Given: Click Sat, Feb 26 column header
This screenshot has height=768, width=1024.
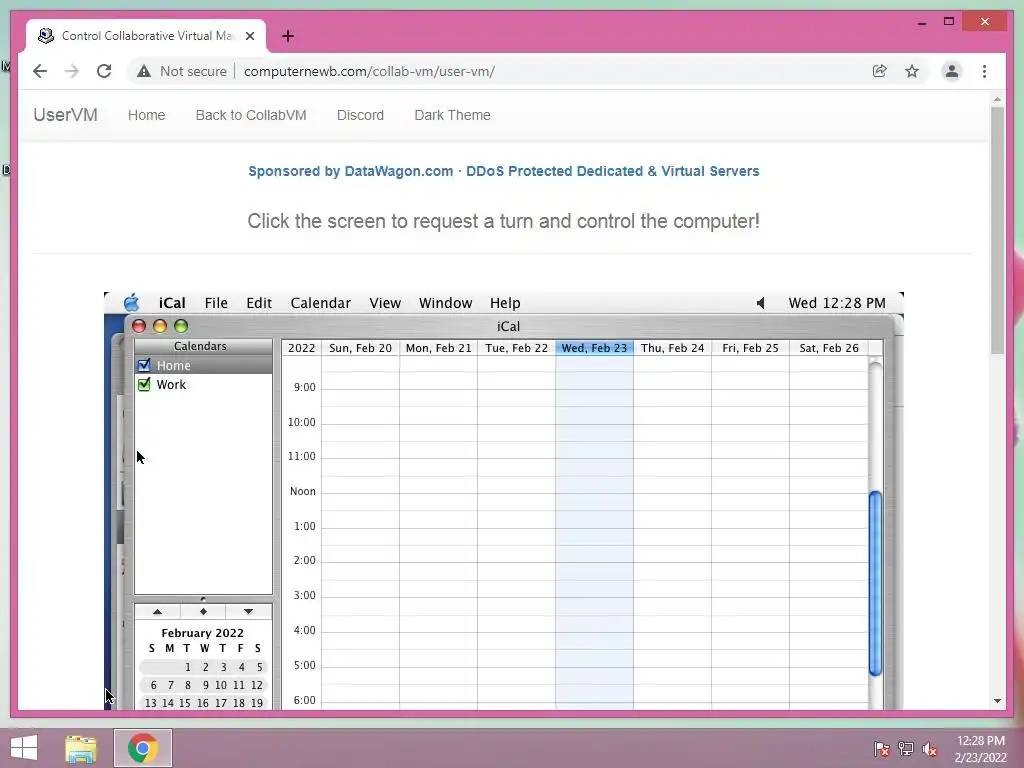Looking at the screenshot, I should [829, 348].
